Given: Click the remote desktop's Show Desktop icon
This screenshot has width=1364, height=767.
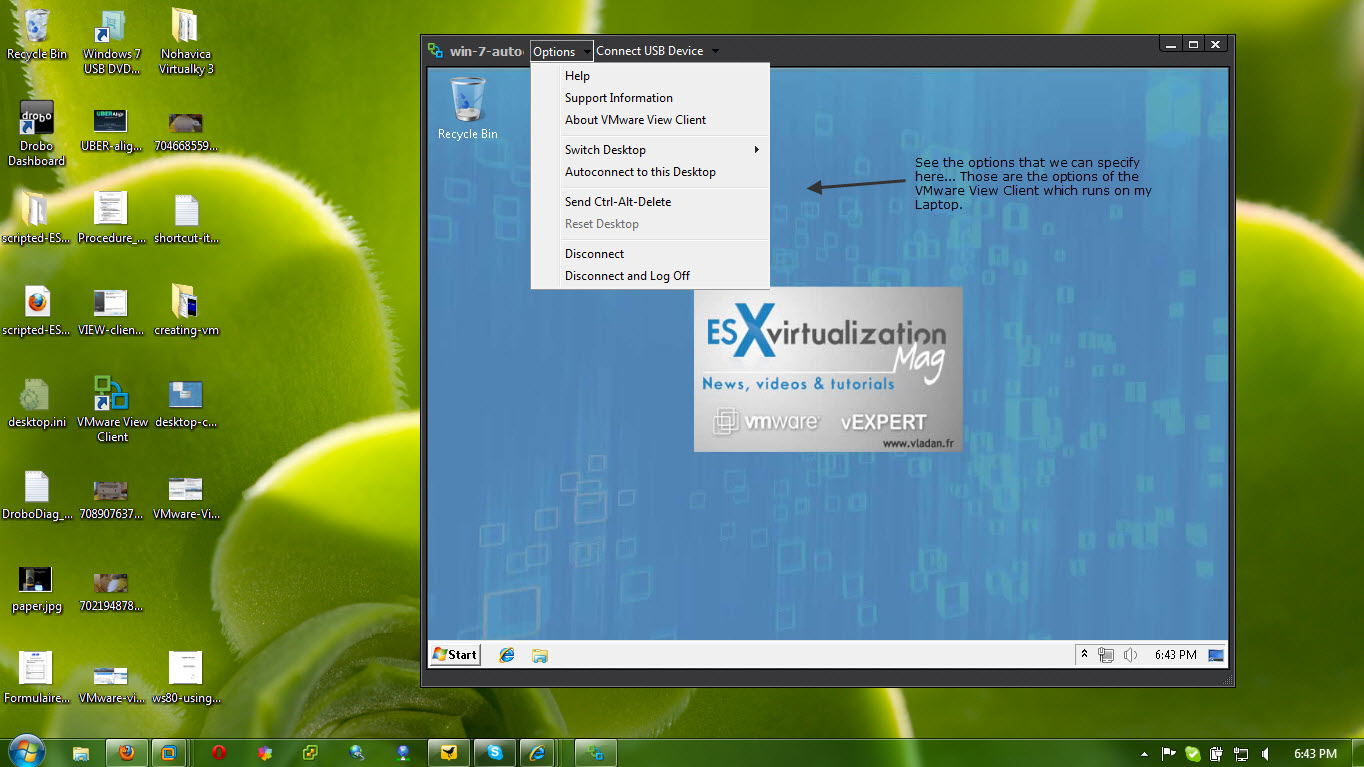Looking at the screenshot, I should click(x=1216, y=655).
